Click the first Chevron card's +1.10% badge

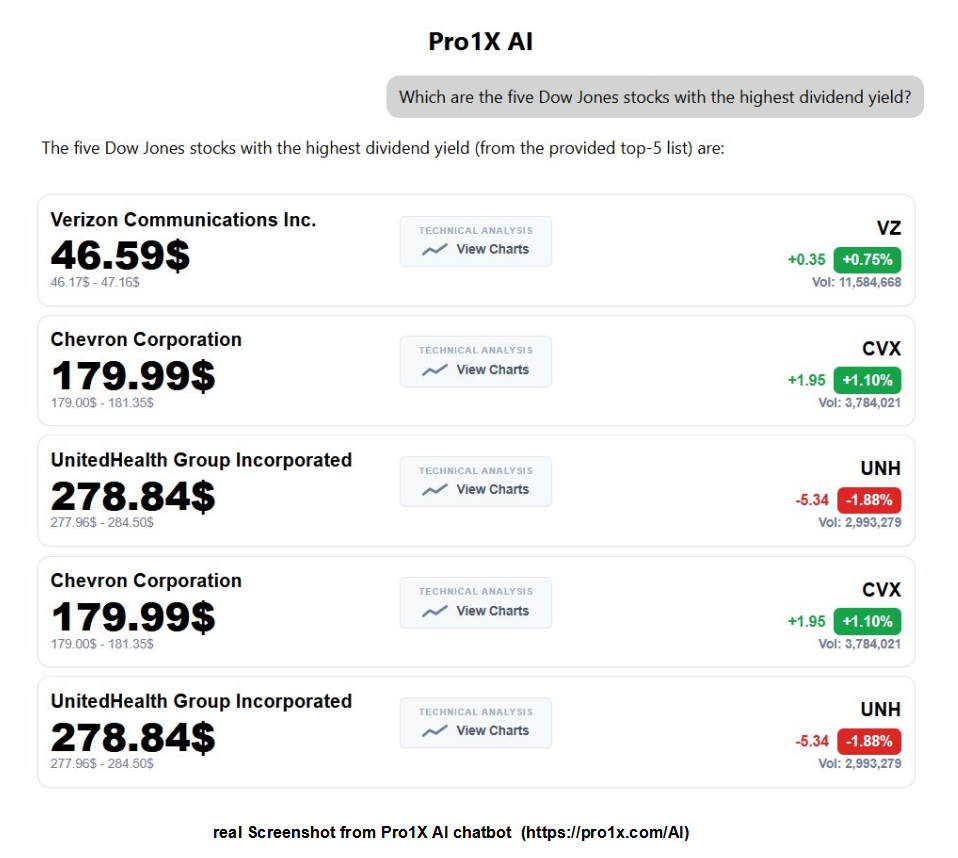(867, 380)
